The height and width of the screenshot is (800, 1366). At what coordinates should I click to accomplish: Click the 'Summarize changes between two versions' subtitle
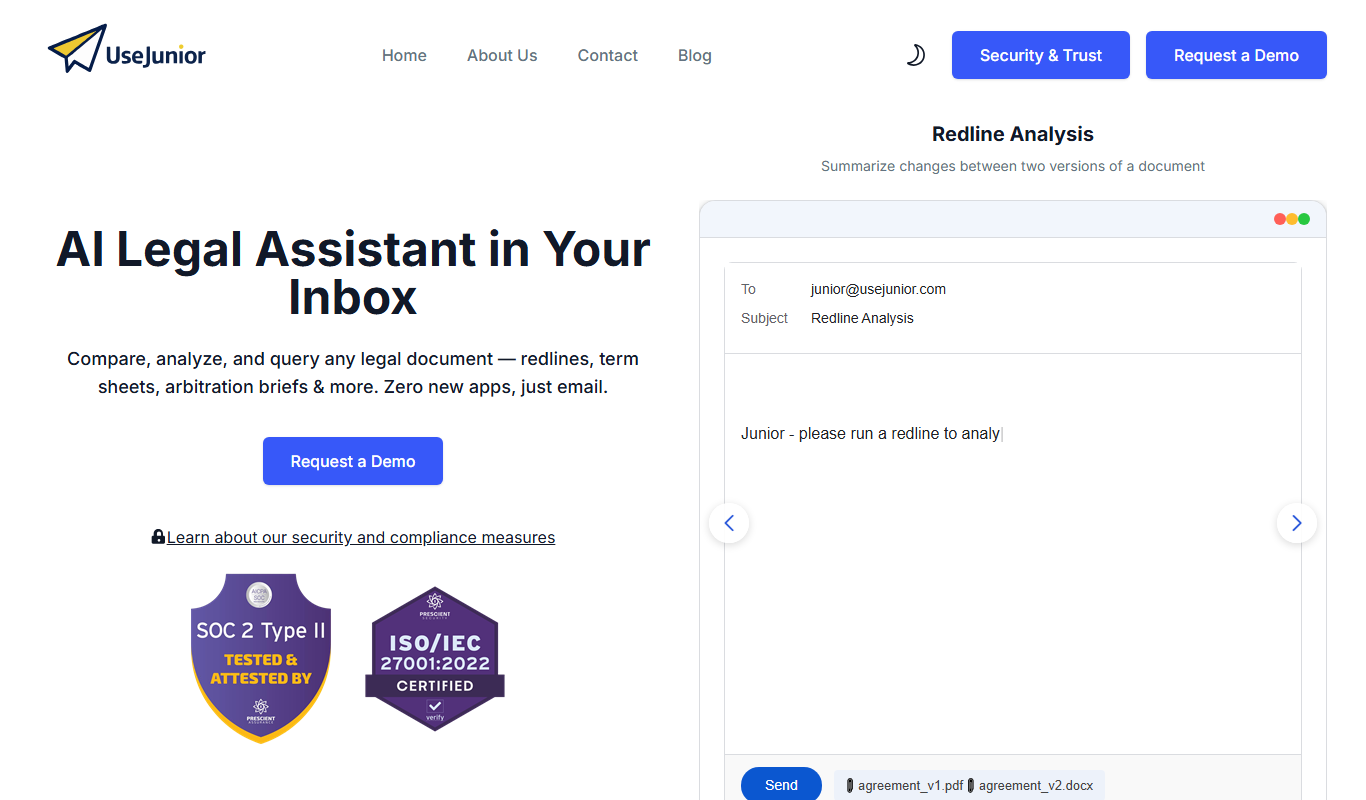click(1013, 166)
